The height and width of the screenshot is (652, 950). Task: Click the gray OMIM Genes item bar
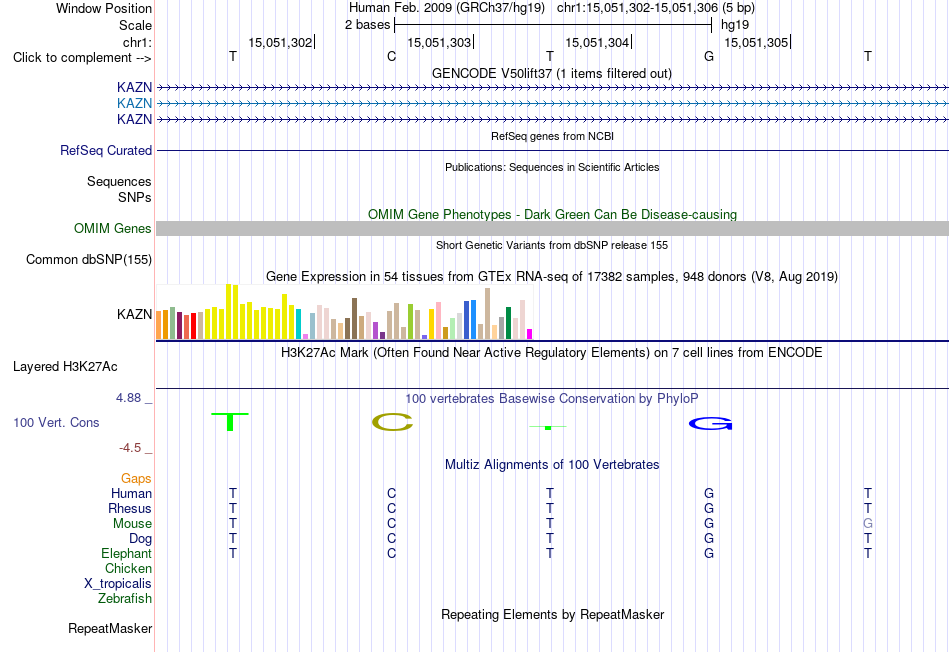click(552, 228)
